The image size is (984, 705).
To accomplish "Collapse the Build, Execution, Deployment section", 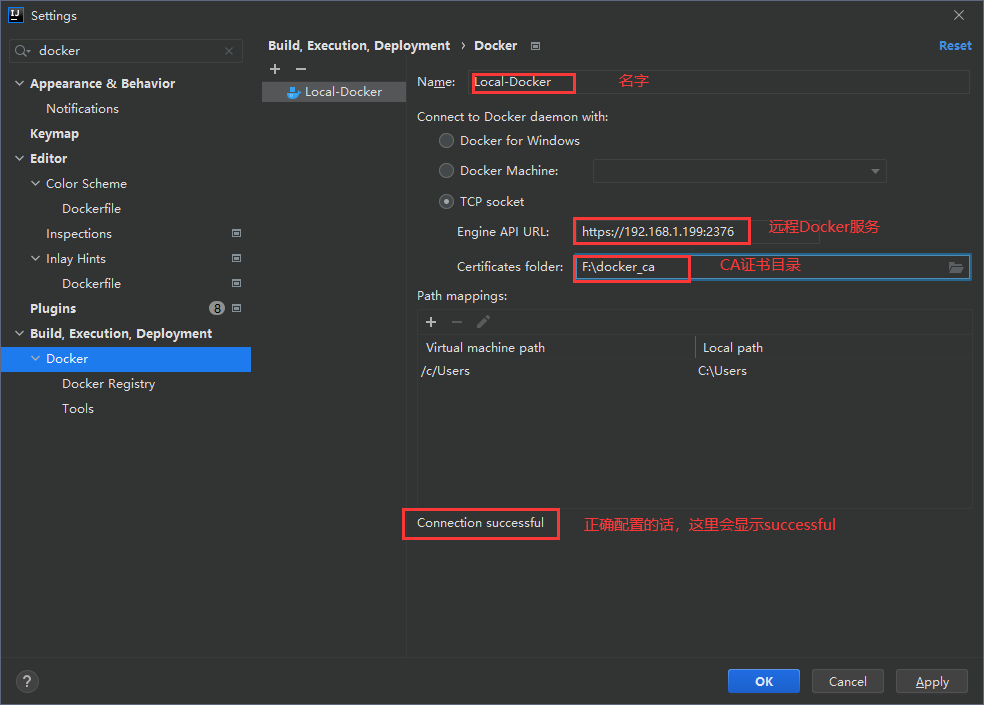I will coord(19,333).
